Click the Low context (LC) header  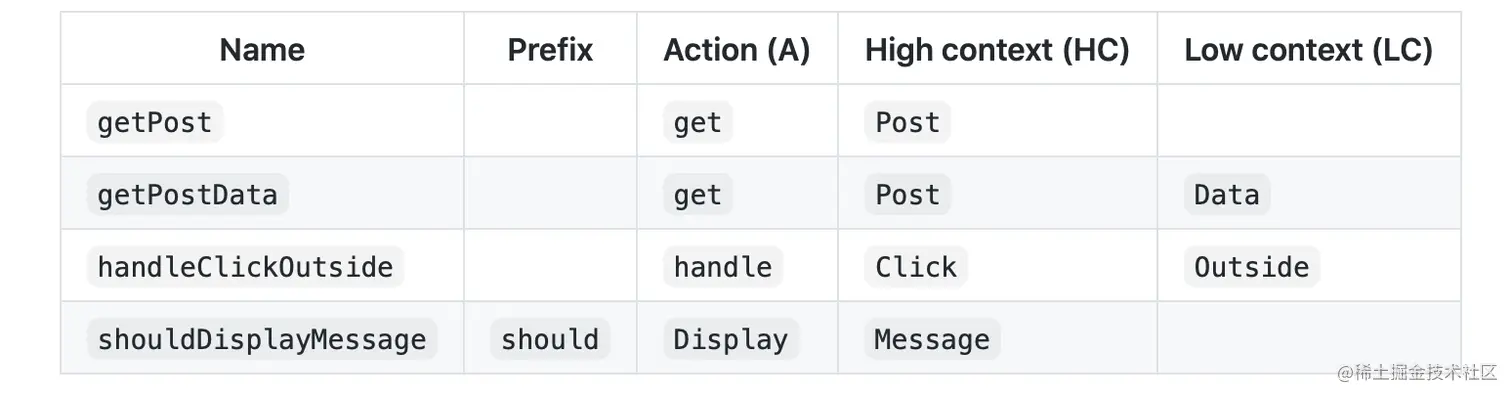(x=1308, y=49)
